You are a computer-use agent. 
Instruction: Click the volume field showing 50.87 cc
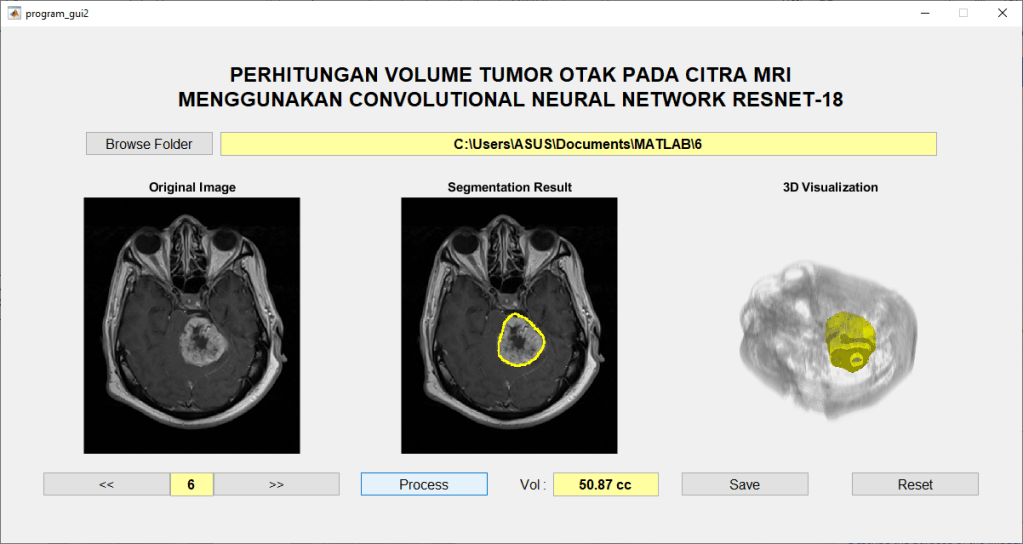click(605, 484)
